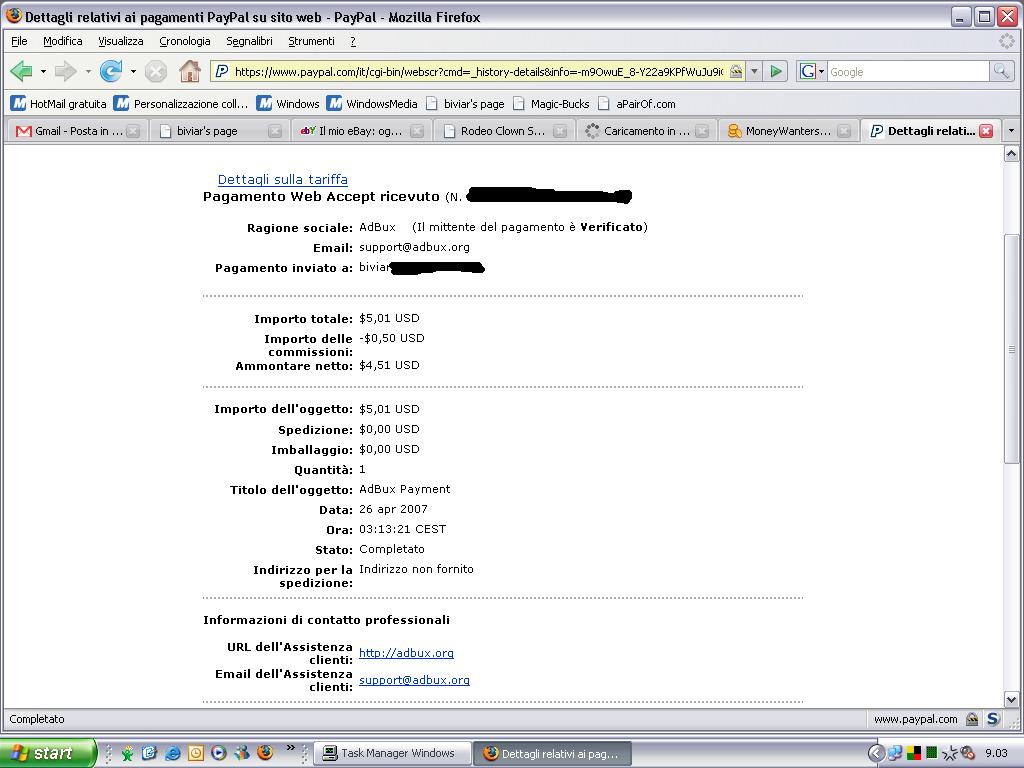Click the support@adbux.org assistance email link
1024x768 pixels.
click(x=414, y=680)
